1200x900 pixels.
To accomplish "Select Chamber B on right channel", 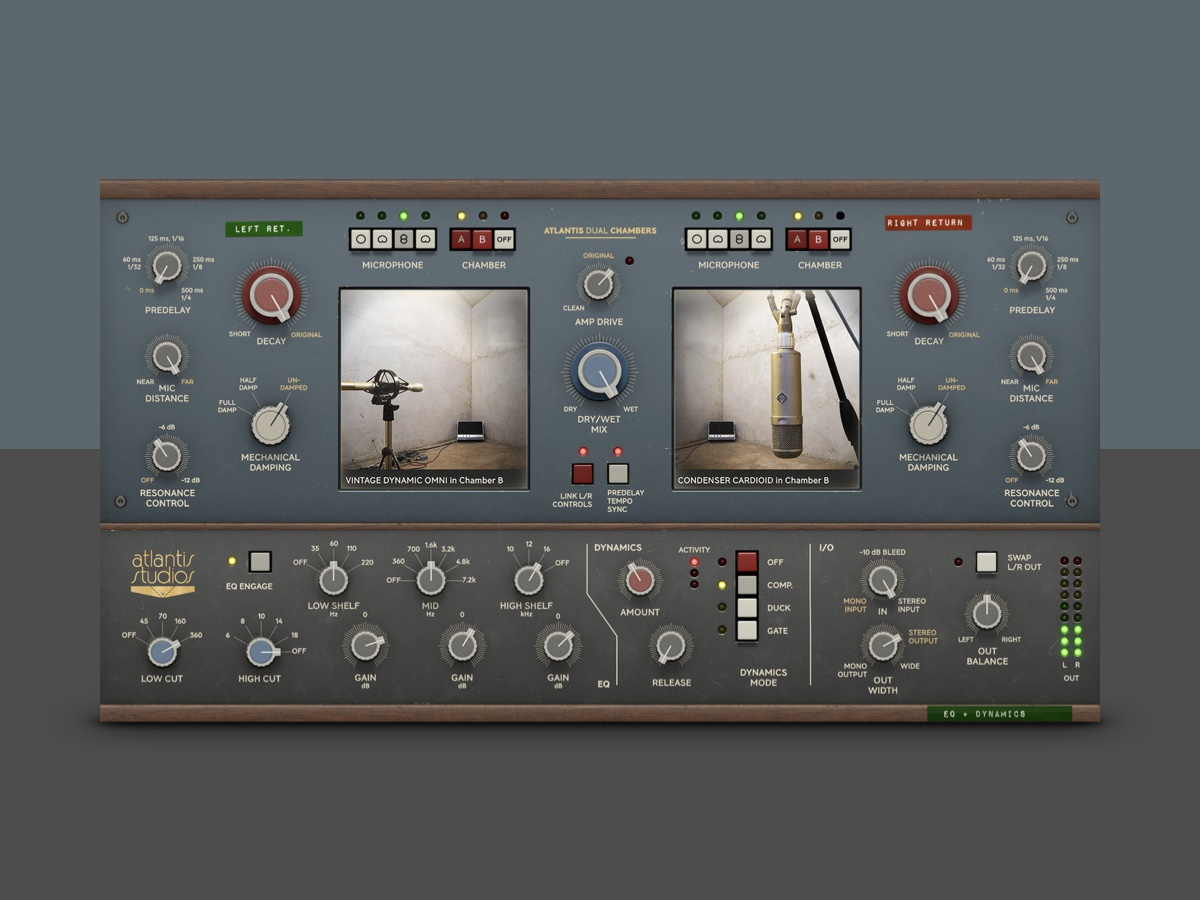I will (x=818, y=239).
